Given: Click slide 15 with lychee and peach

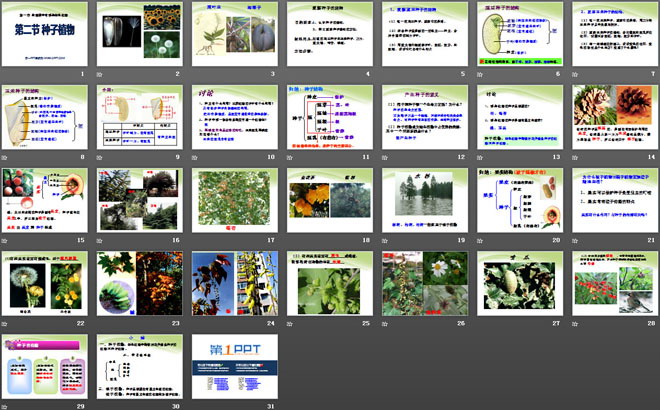Looking at the screenshot, I should [46, 201].
